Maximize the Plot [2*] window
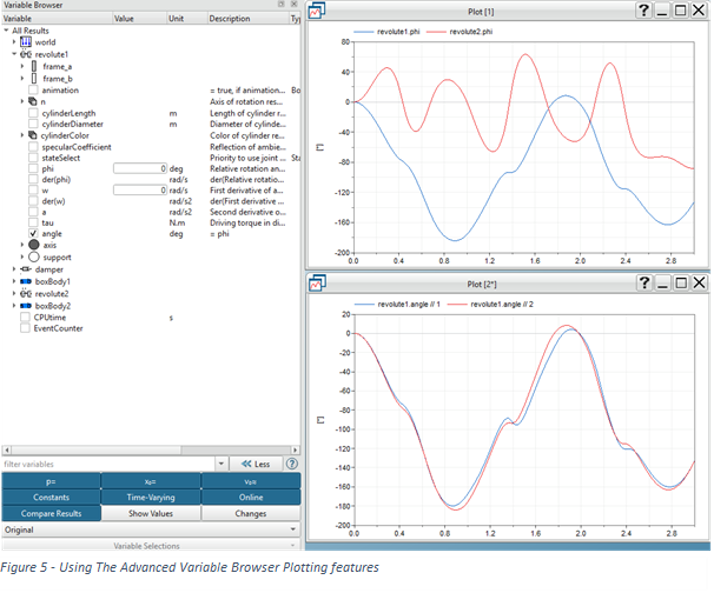Screen dimensions: 714x593 [x=681, y=283]
